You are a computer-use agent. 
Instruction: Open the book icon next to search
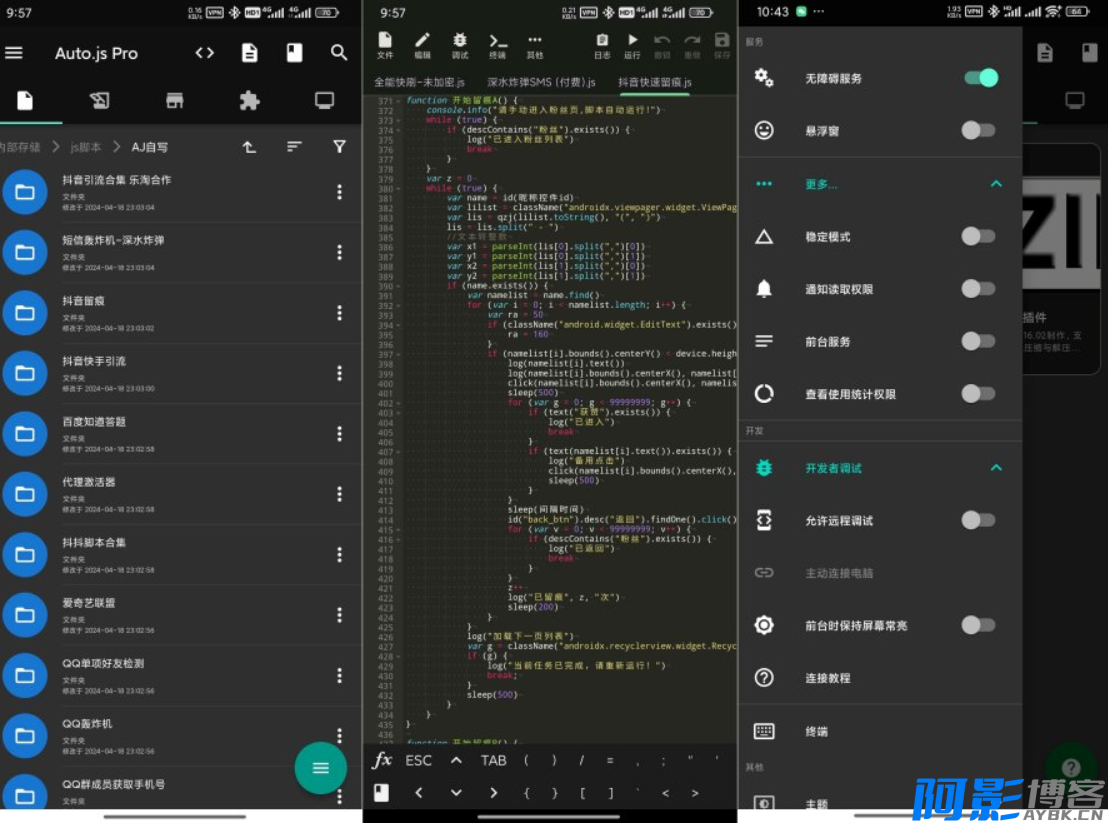pyautogui.click(x=294, y=53)
